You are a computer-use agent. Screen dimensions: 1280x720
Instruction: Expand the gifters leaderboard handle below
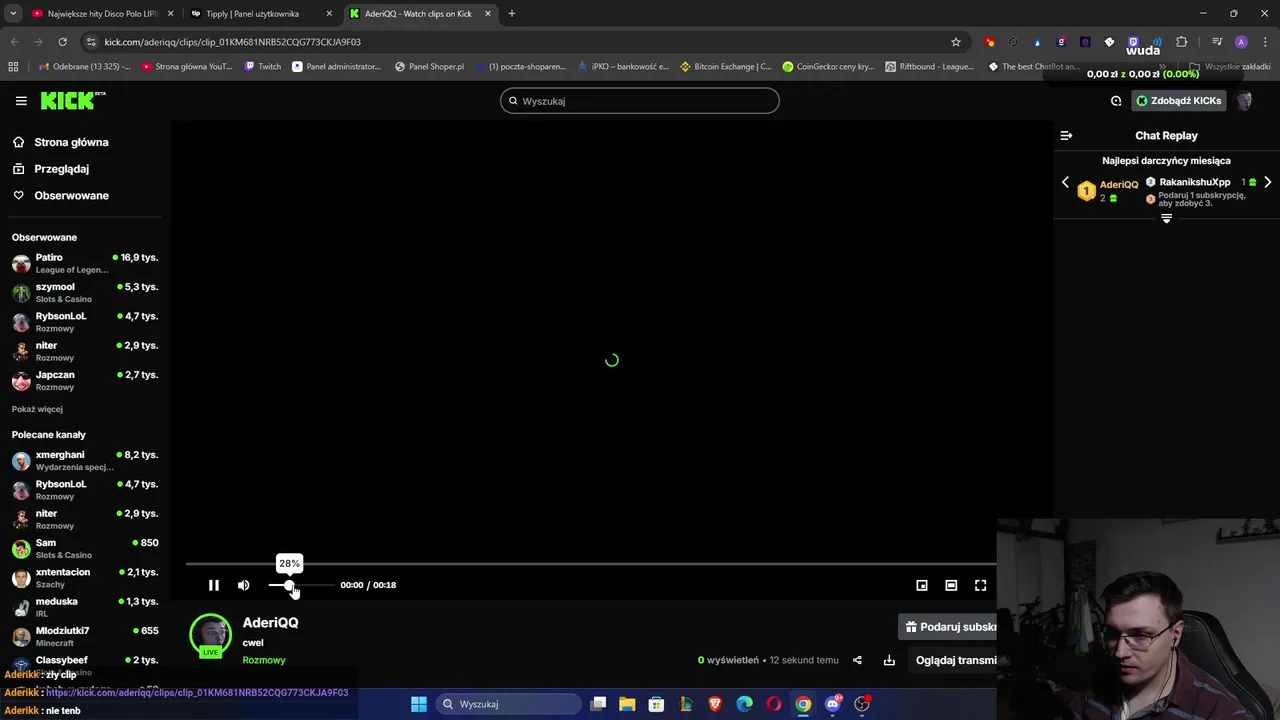point(1166,218)
